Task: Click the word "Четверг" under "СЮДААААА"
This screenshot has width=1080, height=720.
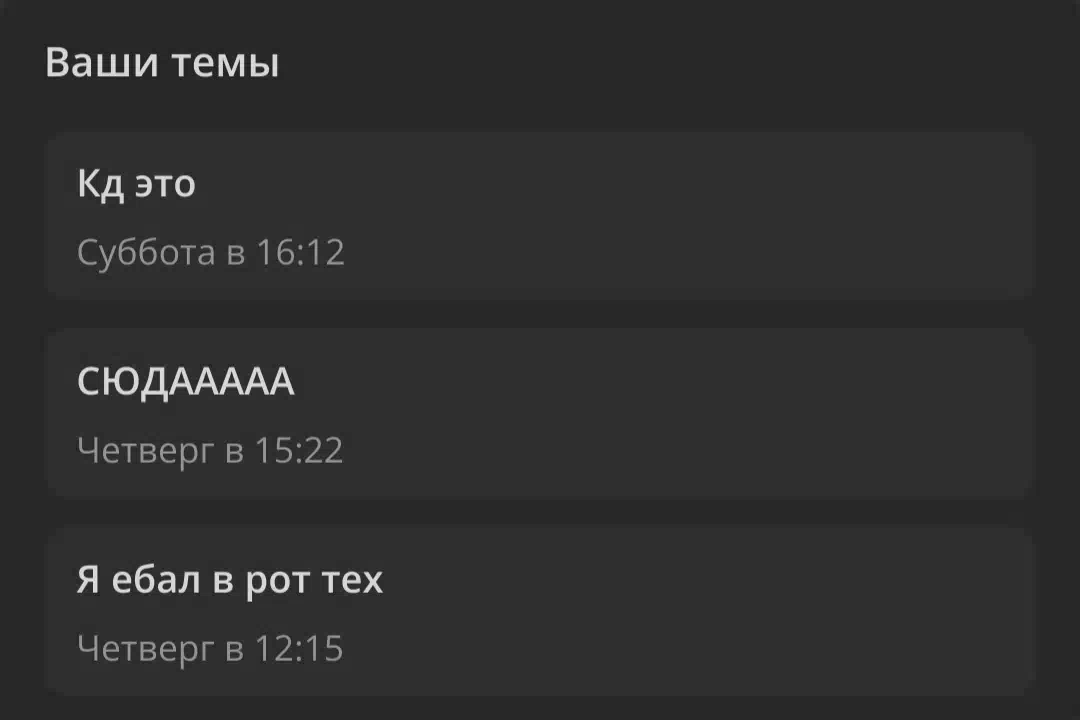Action: pyautogui.click(x=146, y=450)
